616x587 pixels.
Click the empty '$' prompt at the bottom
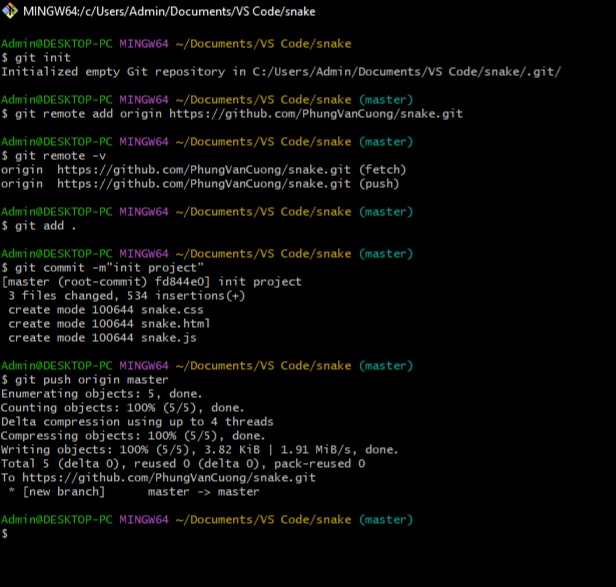[4, 534]
